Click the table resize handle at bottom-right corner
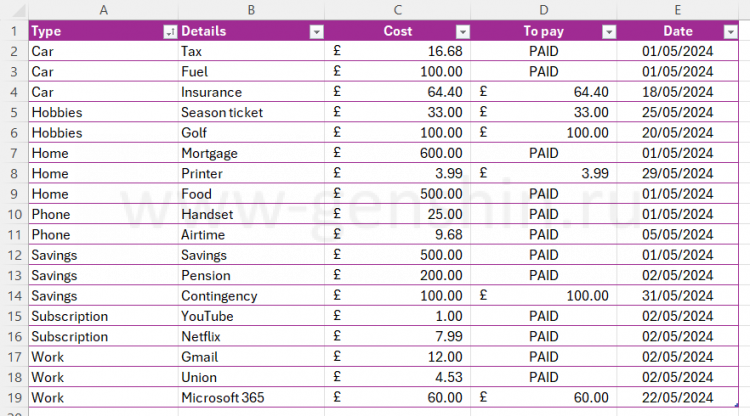Viewport: 750px width, 416px height. click(x=737, y=405)
